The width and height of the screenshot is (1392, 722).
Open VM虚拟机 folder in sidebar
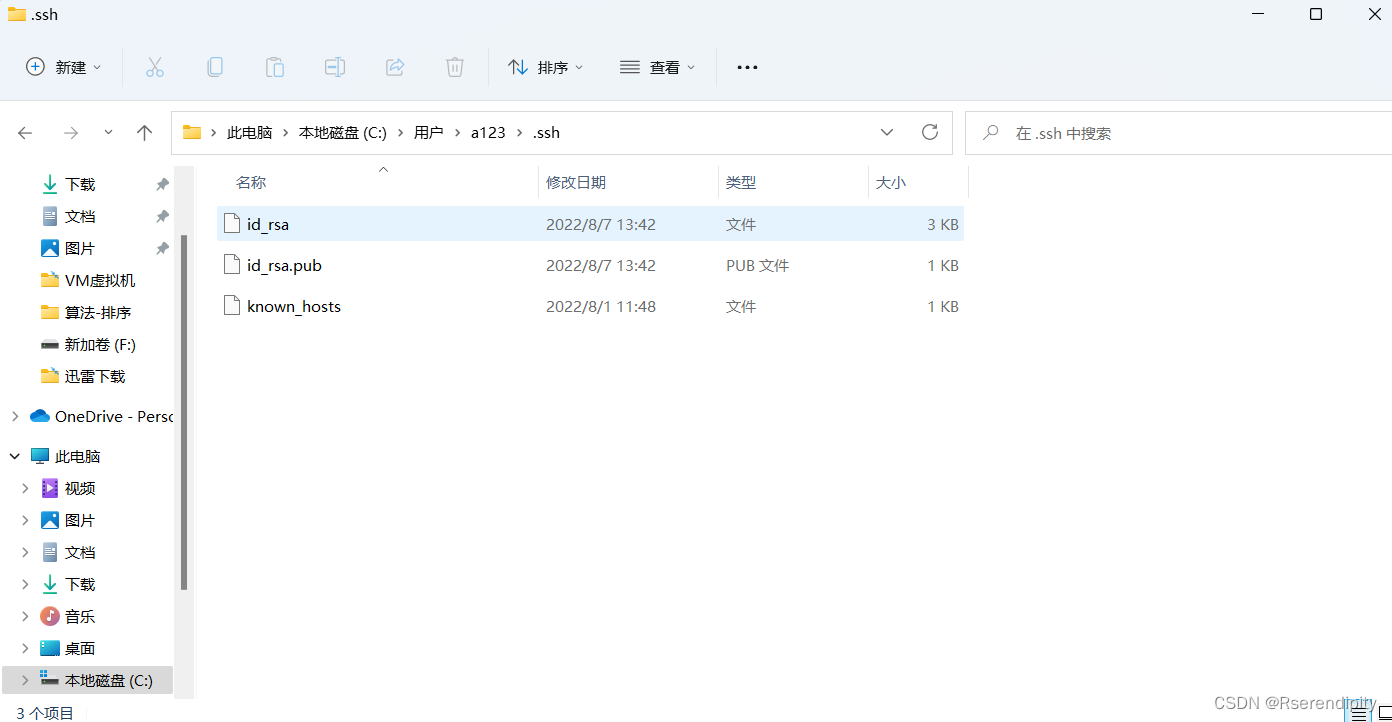(x=100, y=281)
